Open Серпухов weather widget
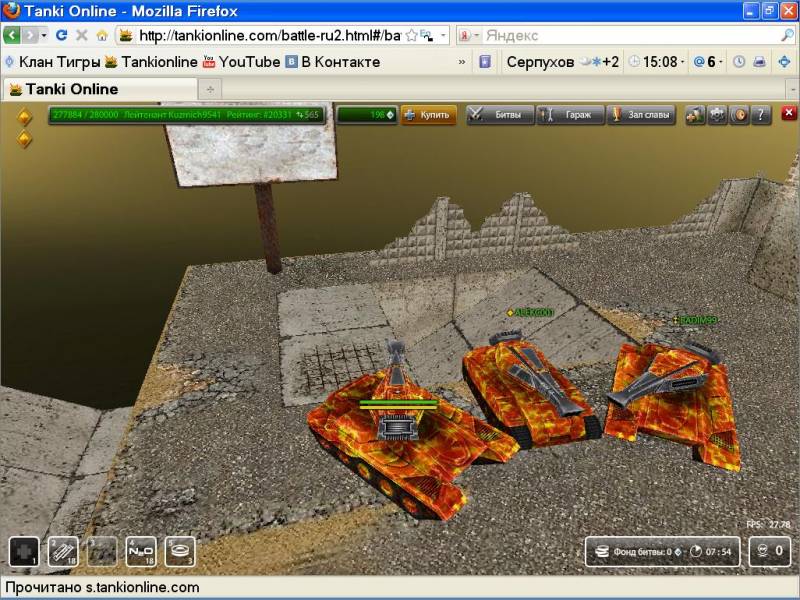800x600 pixels. pos(563,62)
